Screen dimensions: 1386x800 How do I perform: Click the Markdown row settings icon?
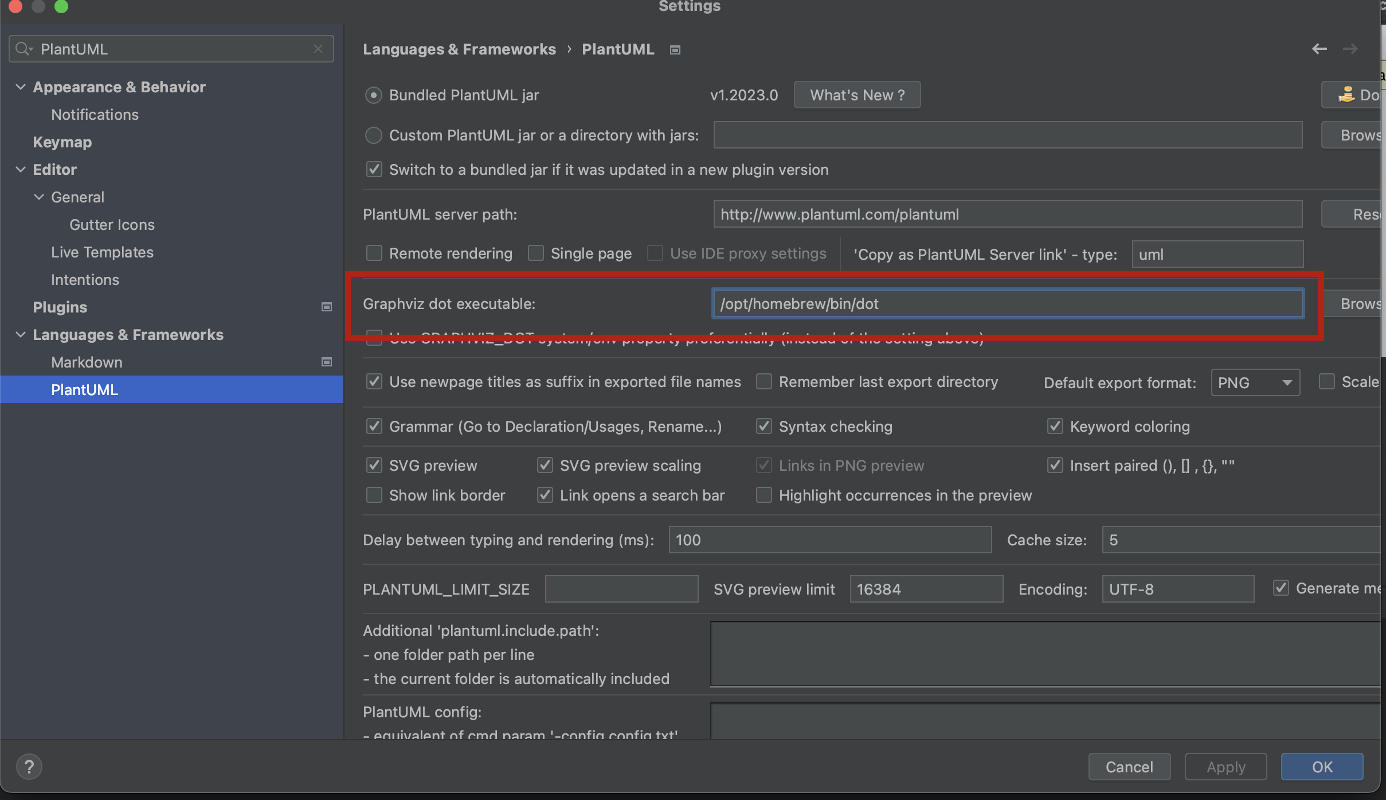[326, 362]
